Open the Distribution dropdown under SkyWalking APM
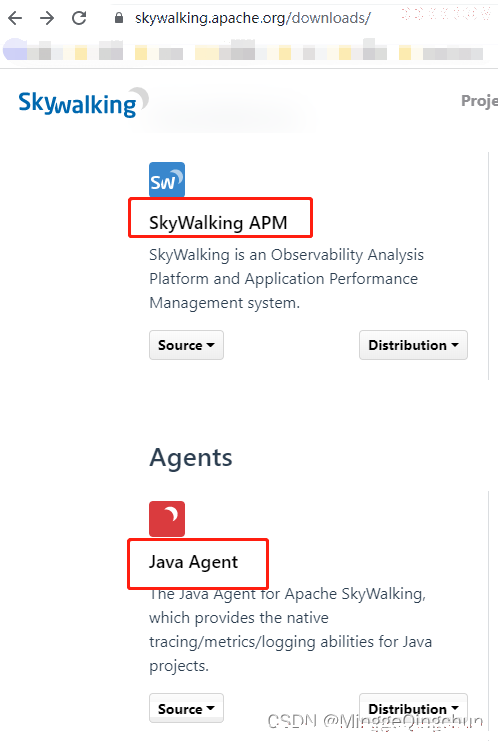 pyautogui.click(x=413, y=345)
